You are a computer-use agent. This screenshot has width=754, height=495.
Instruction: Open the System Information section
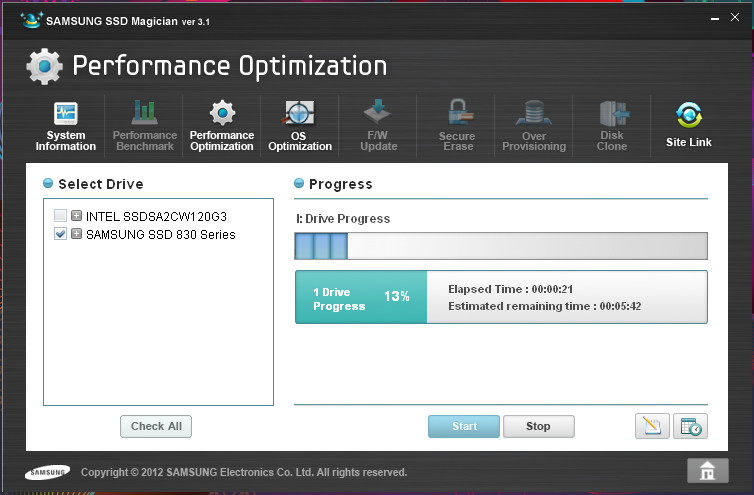66,125
